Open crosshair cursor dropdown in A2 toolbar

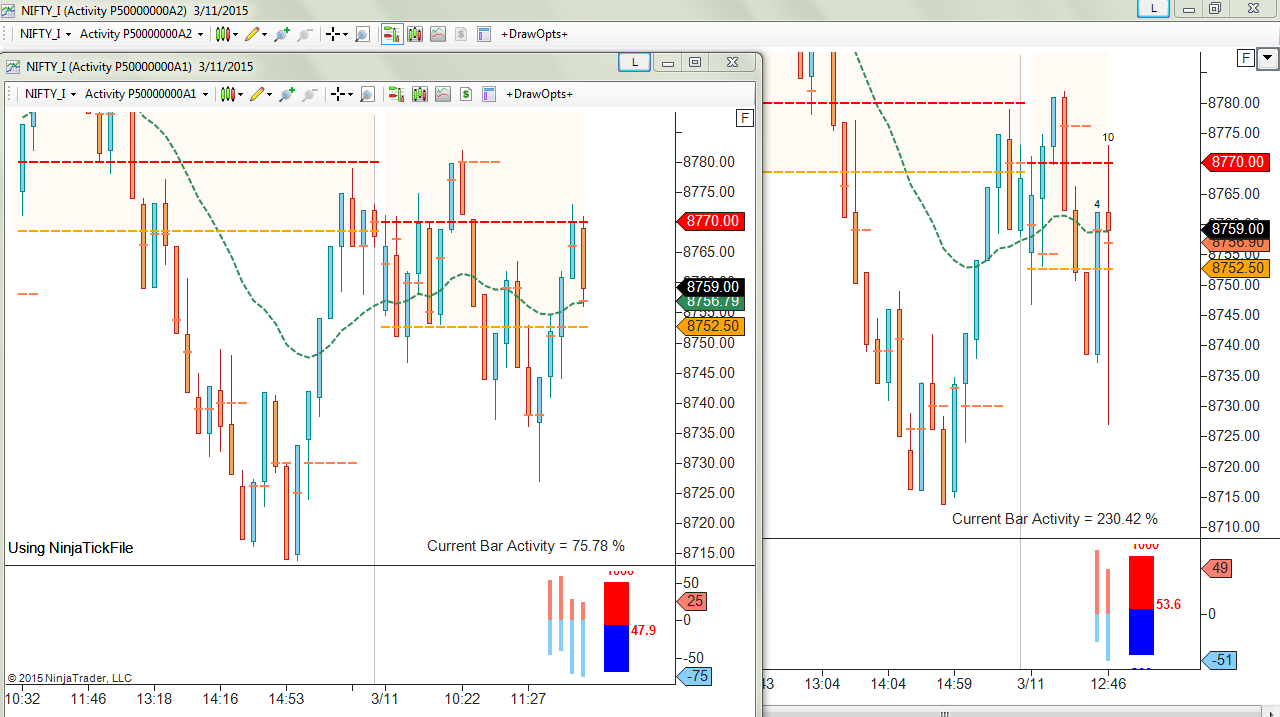(x=337, y=34)
